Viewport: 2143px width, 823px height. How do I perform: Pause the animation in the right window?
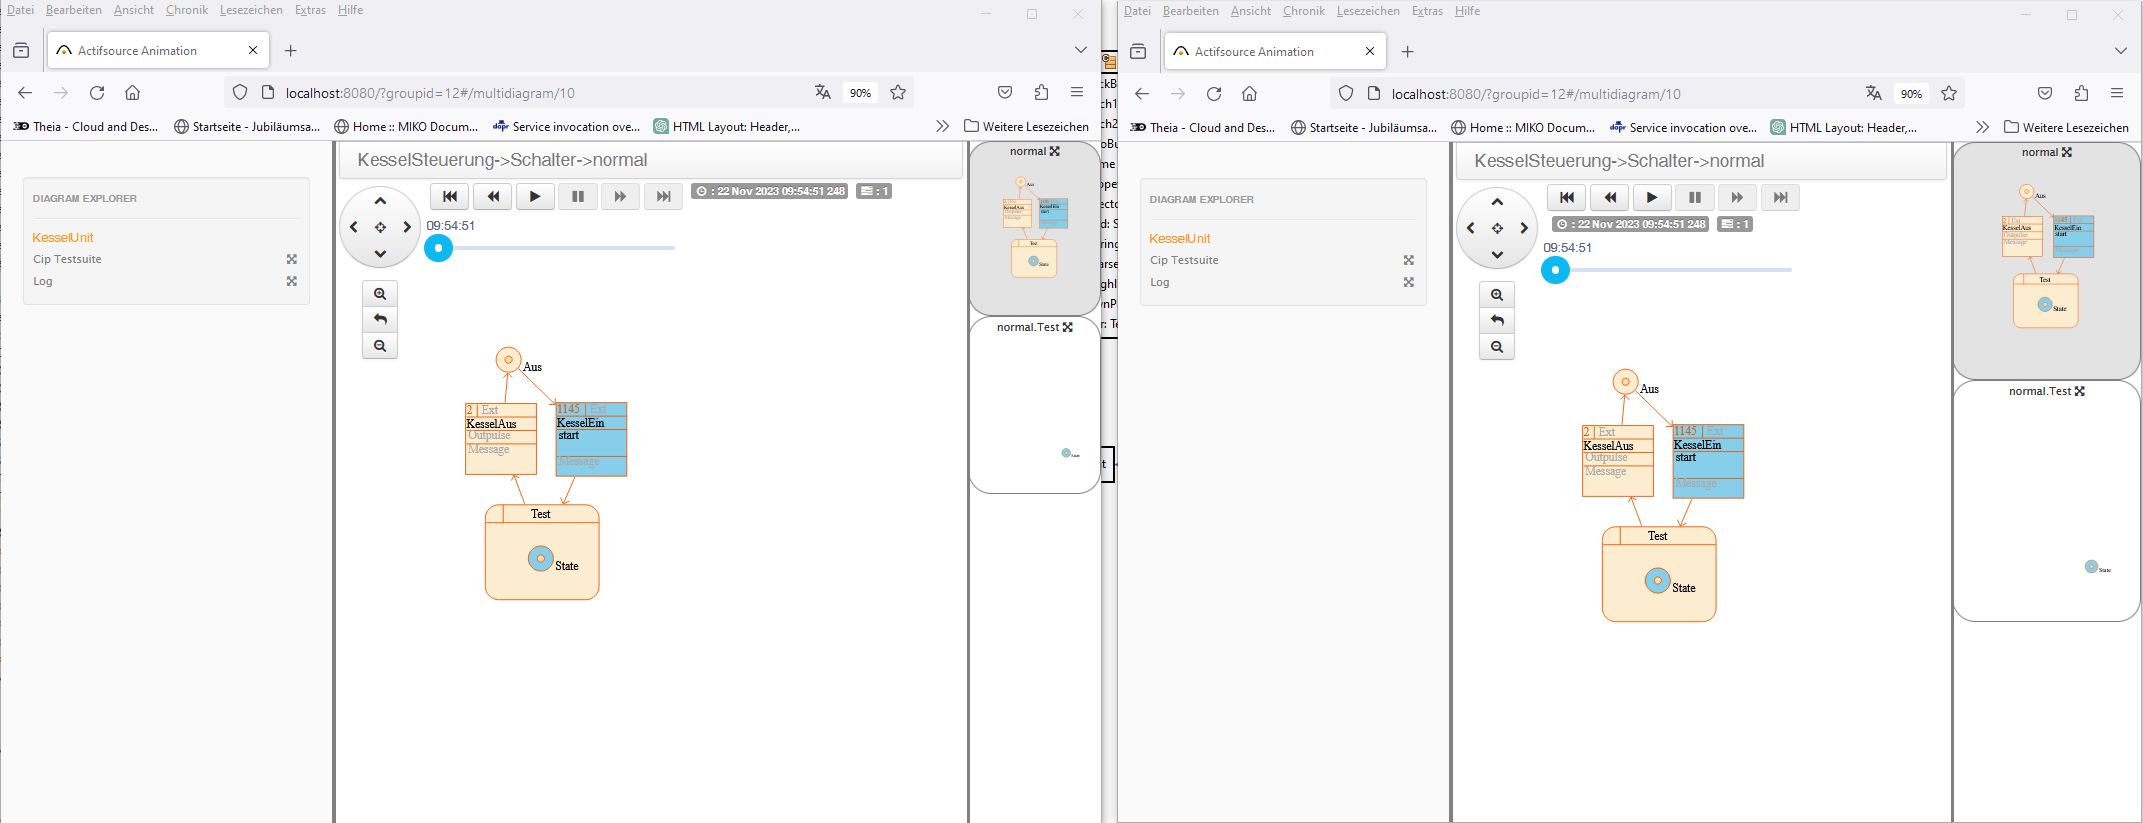click(1694, 198)
